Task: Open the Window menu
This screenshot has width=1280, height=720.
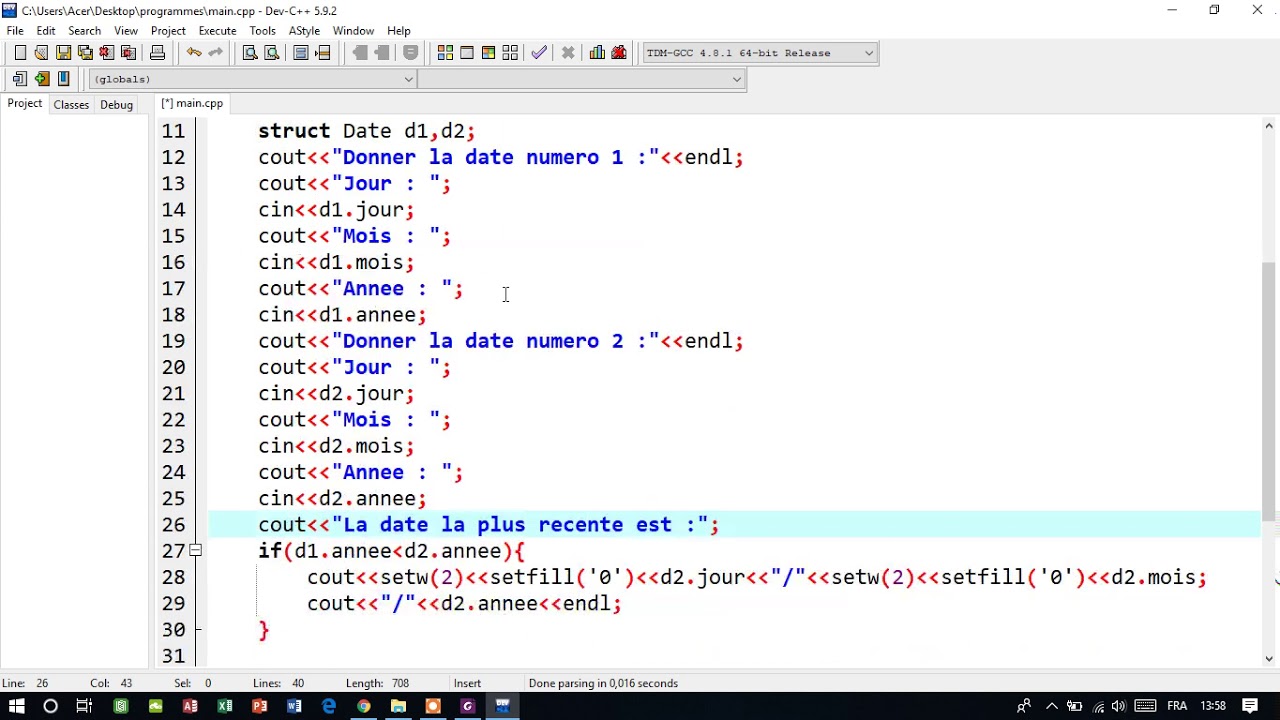Action: point(353,31)
